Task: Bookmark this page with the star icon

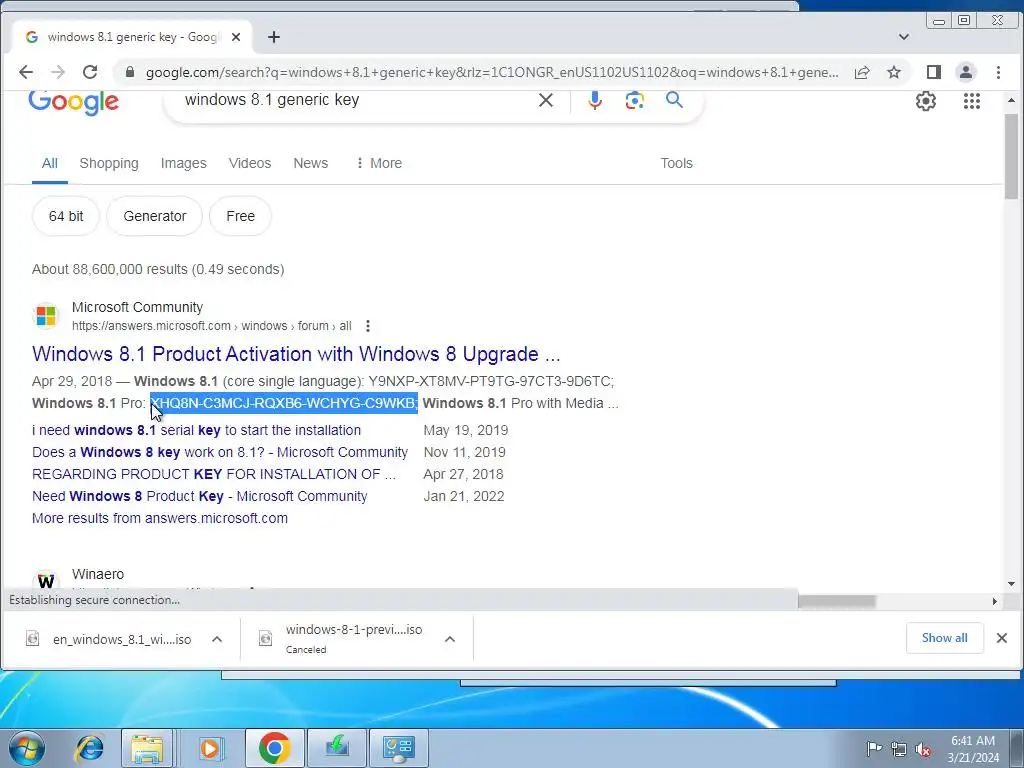Action: pyautogui.click(x=894, y=72)
